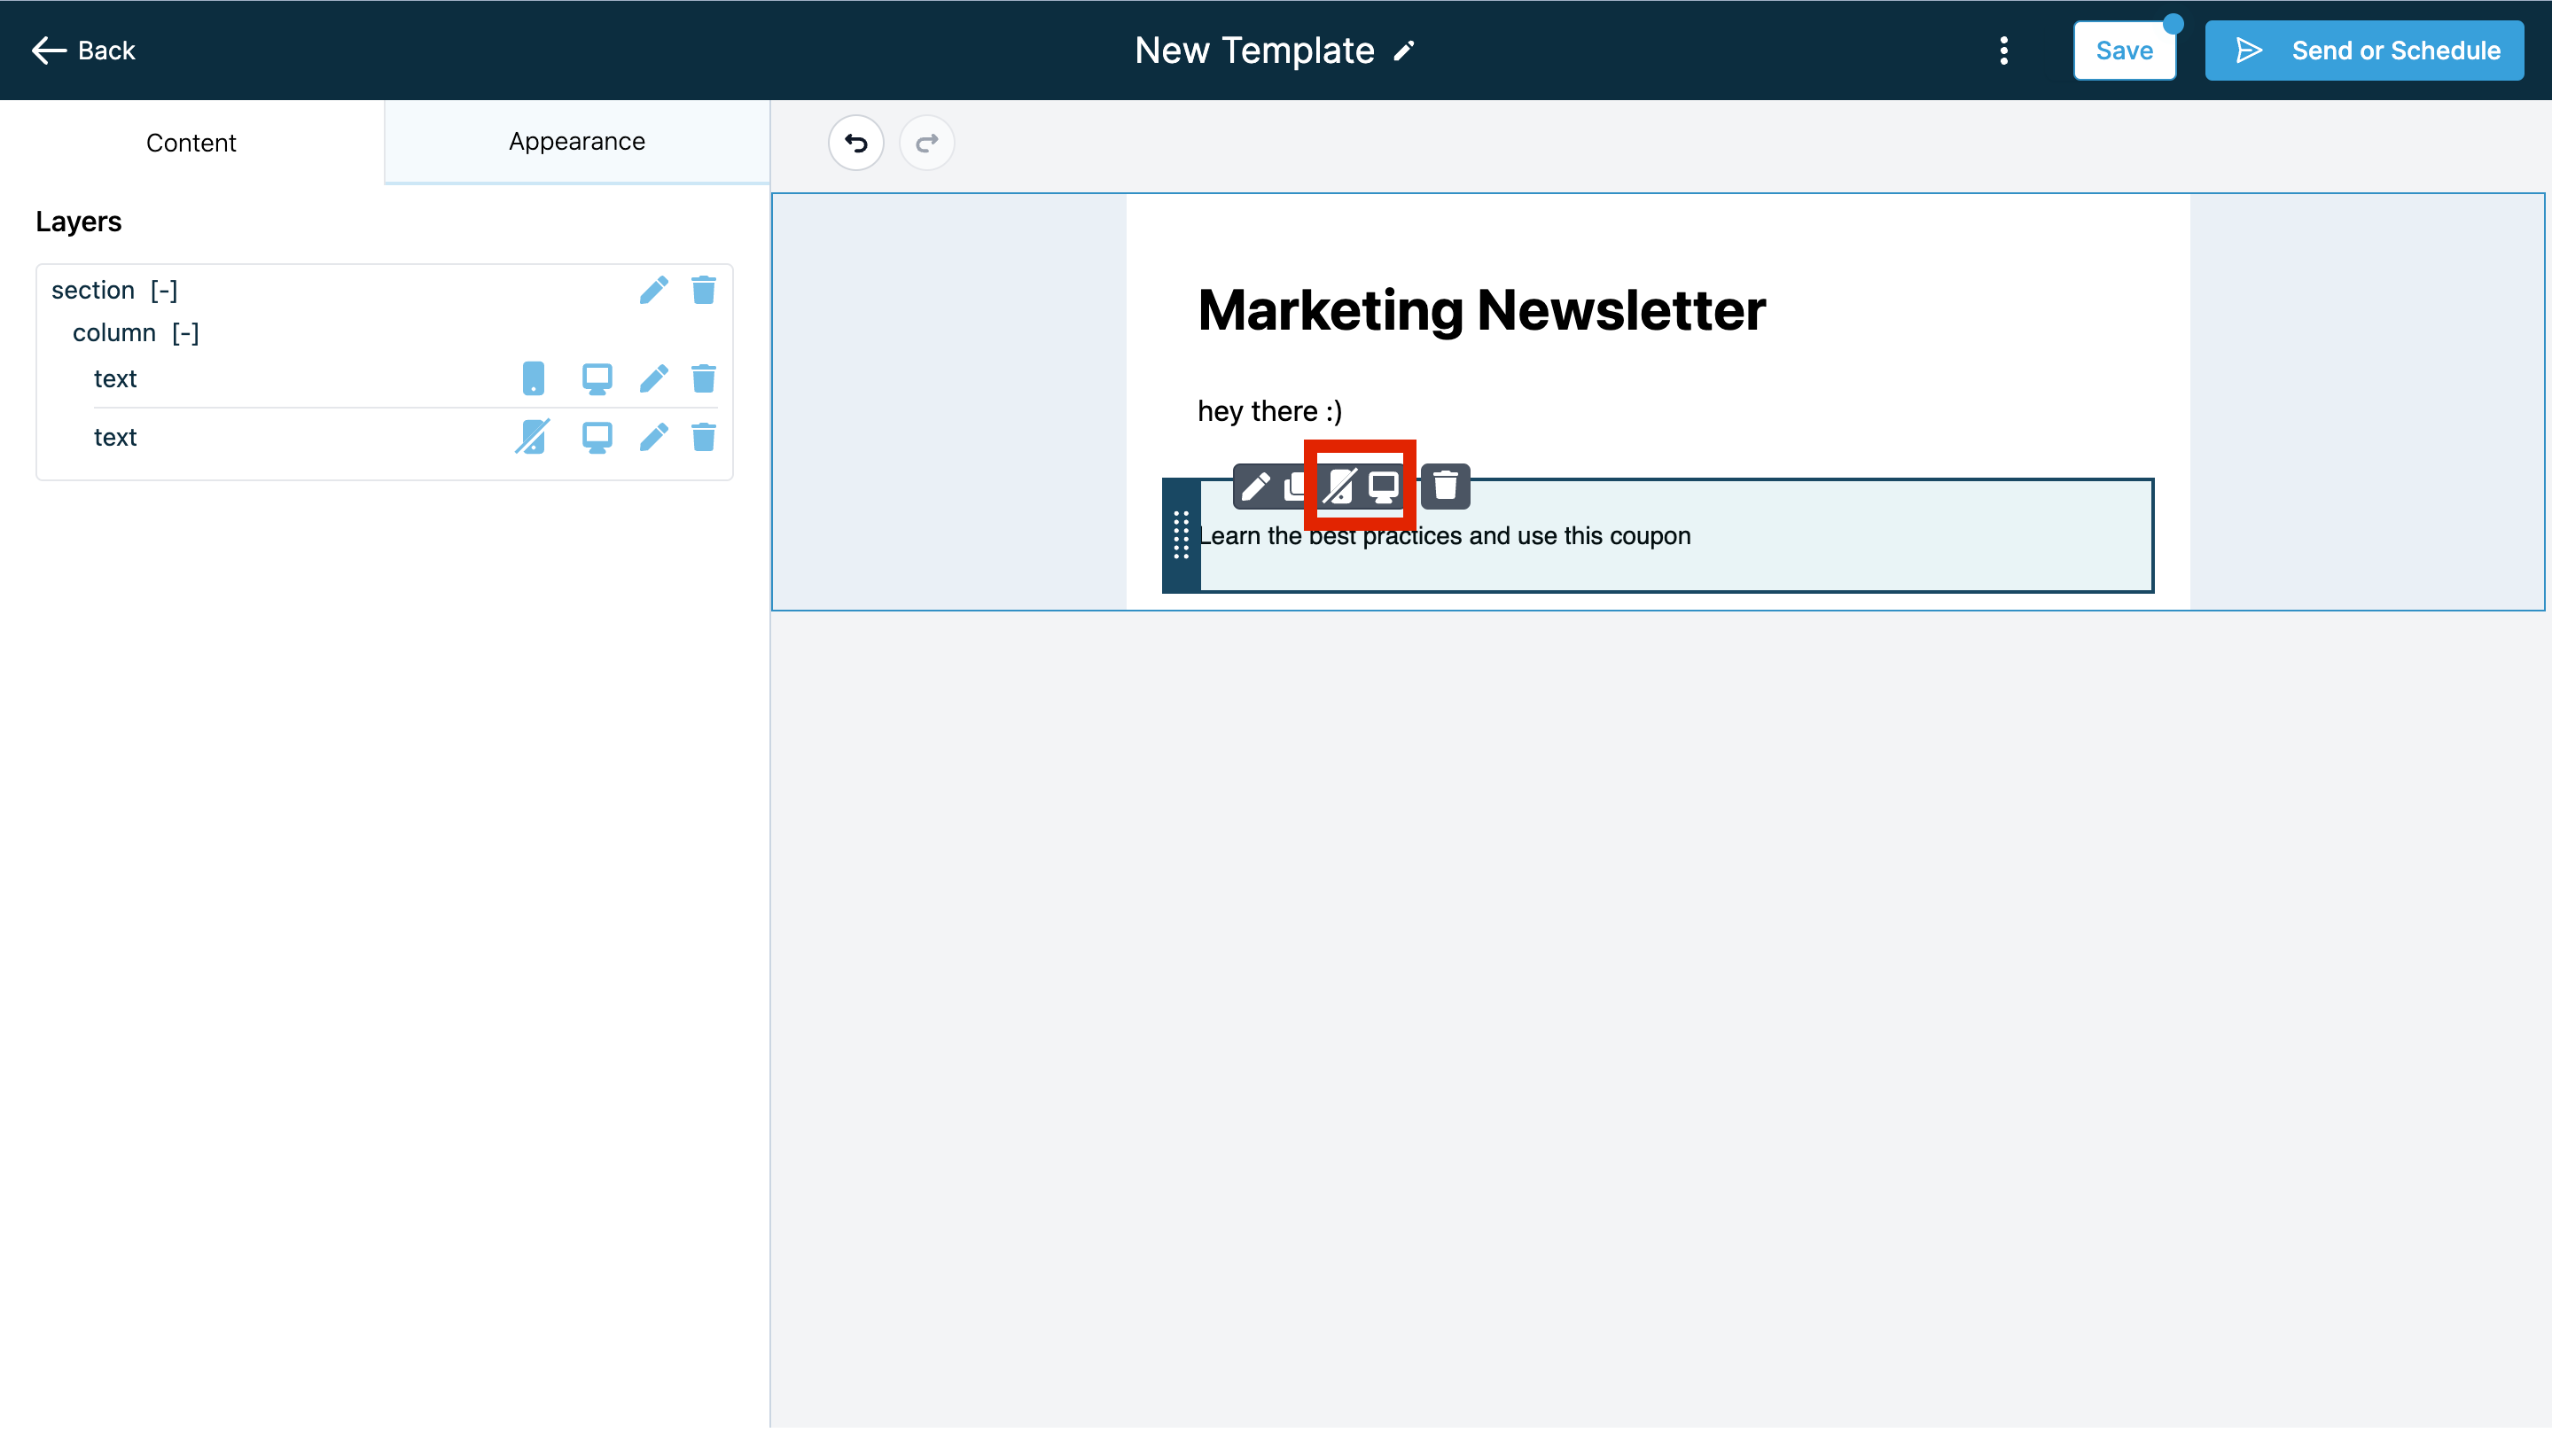Screen dimensions: 2552x1456
Task: Delete the second text layer
Action: click(x=703, y=437)
